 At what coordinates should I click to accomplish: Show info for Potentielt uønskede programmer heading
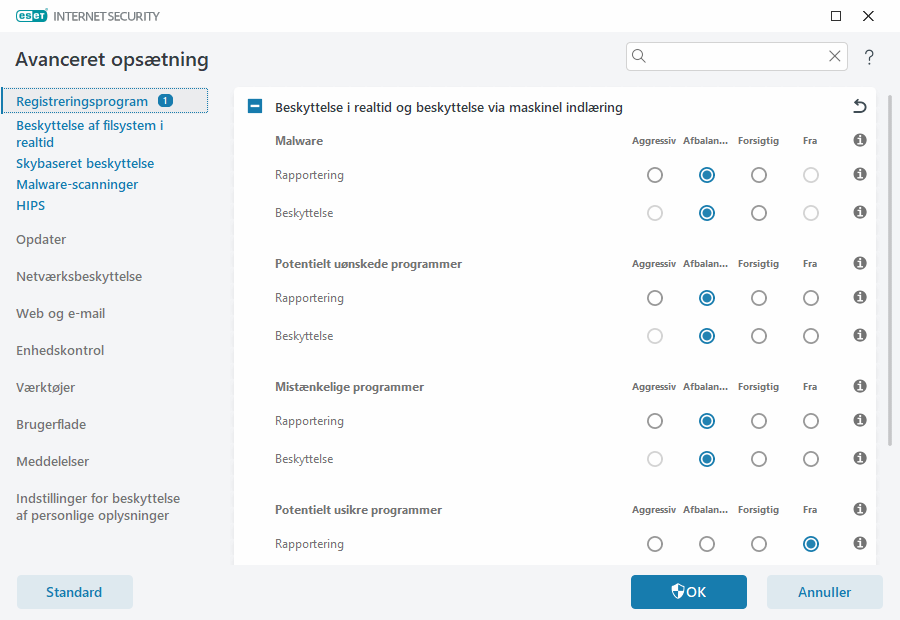pos(859,264)
